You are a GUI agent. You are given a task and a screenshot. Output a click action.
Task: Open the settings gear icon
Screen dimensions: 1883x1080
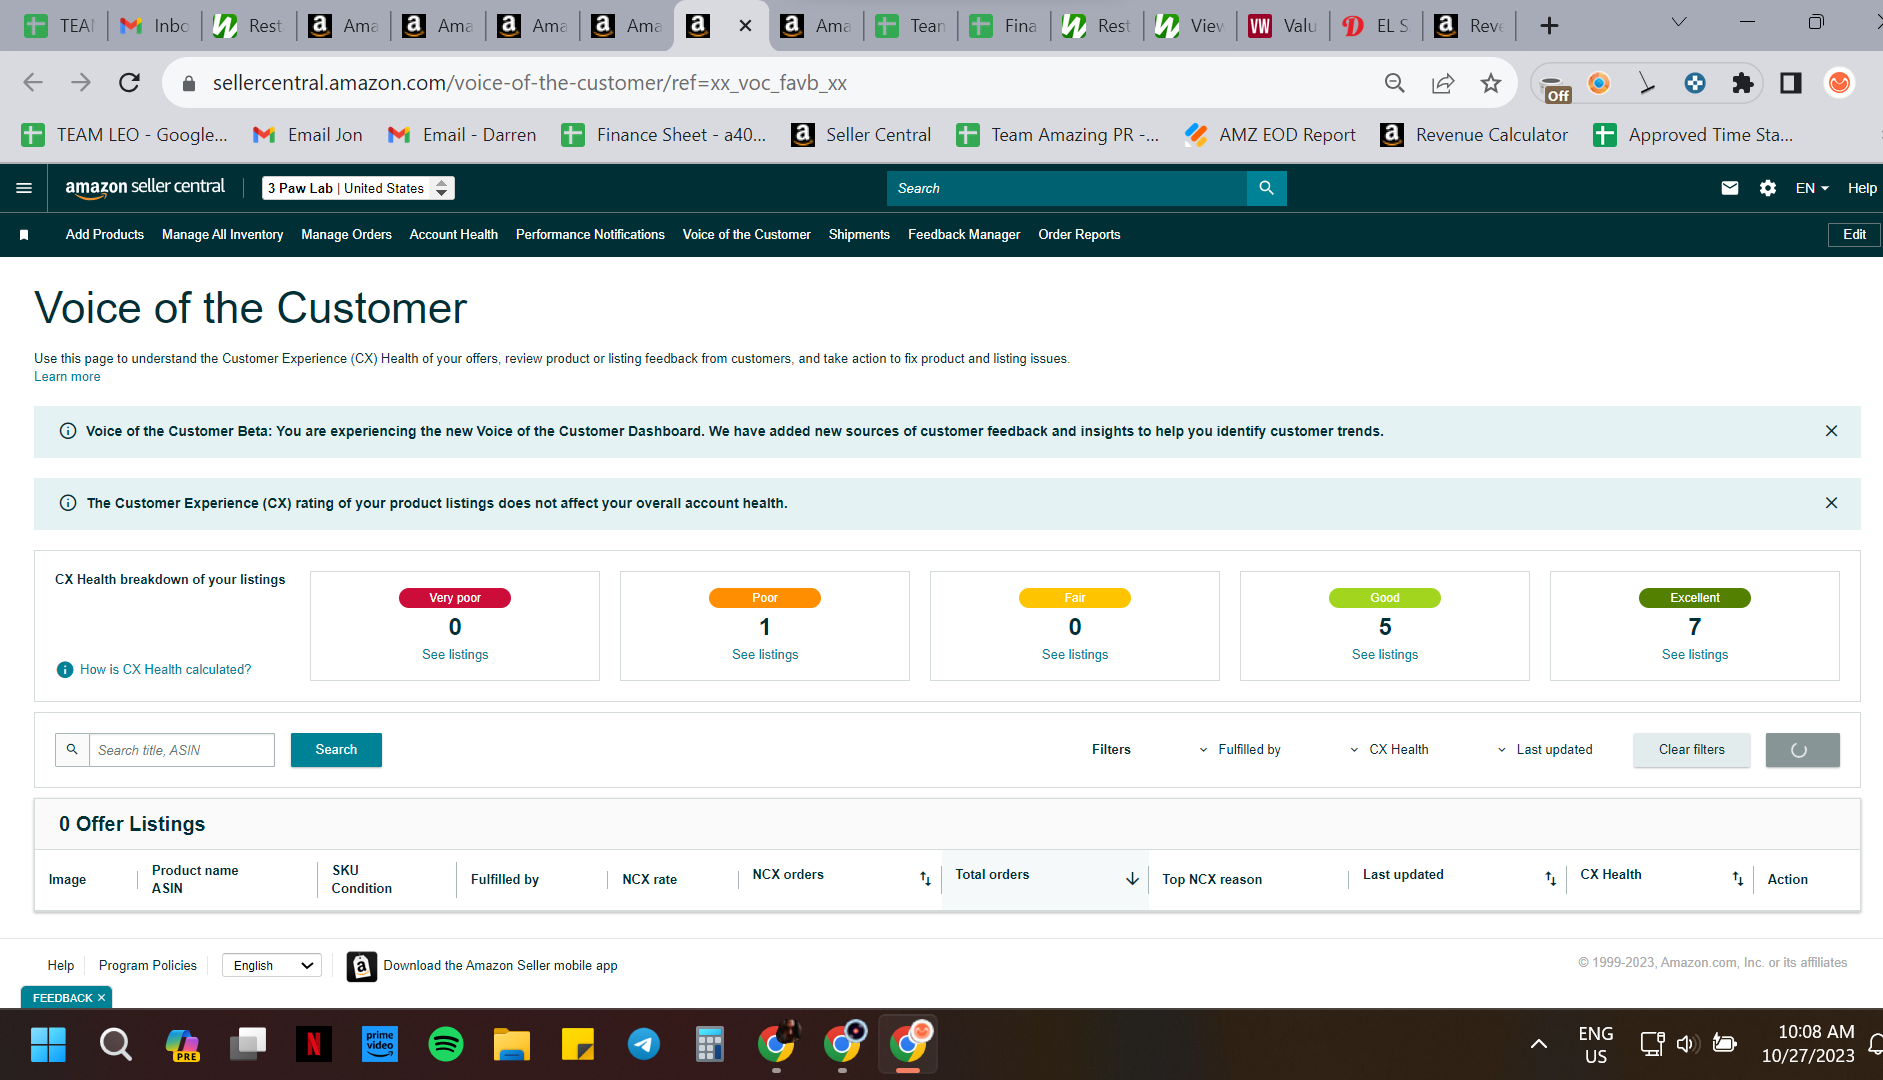pyautogui.click(x=1768, y=188)
